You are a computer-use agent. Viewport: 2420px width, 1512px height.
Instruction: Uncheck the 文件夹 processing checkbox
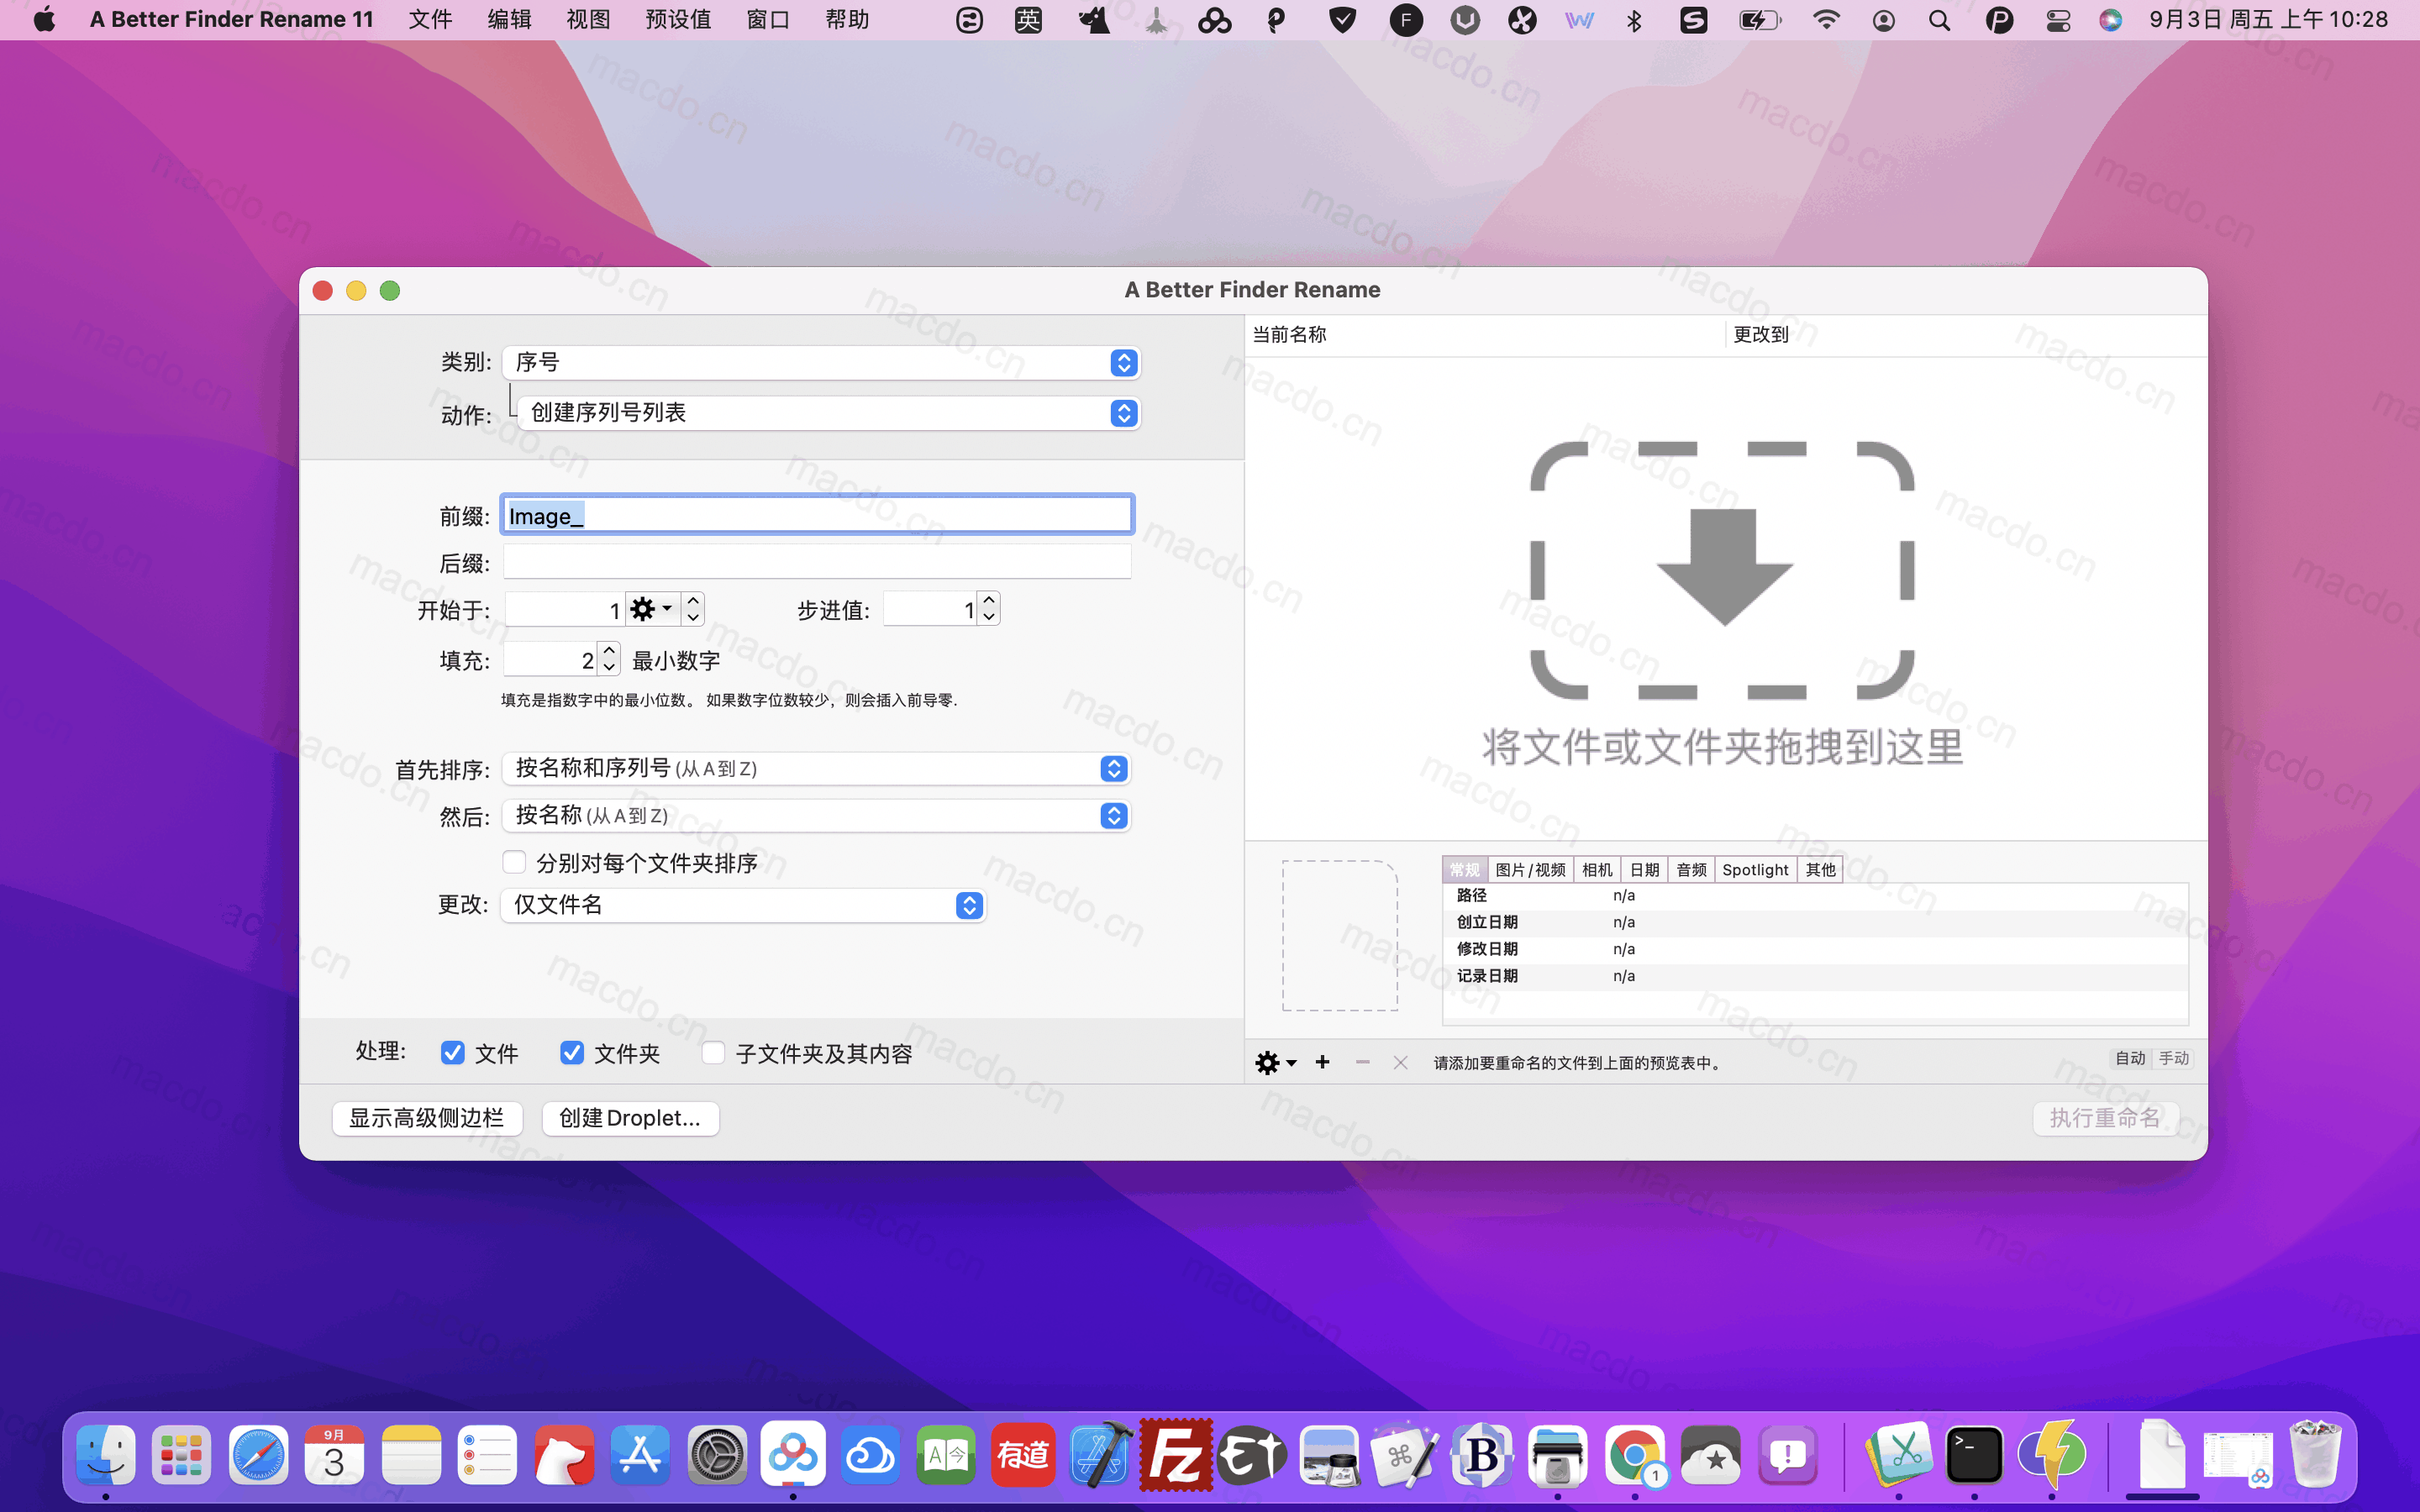(572, 1052)
